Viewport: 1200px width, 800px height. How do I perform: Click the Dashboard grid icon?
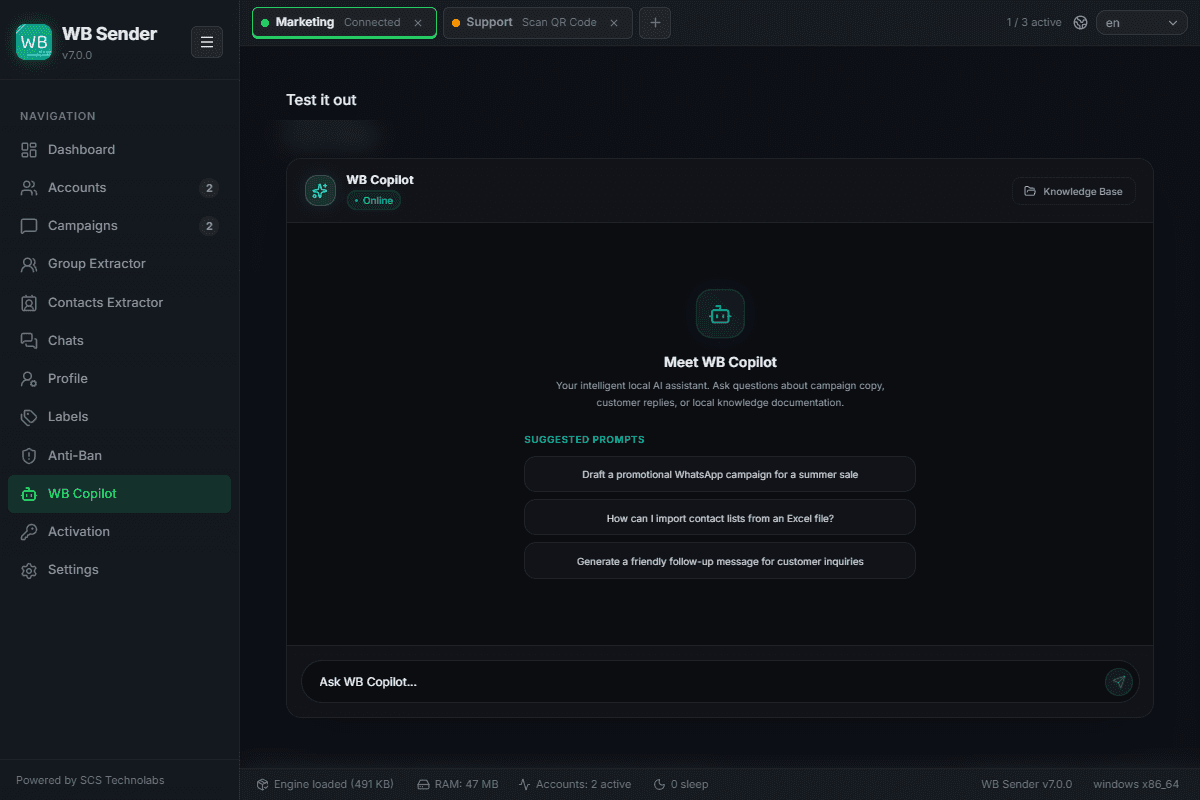[29, 150]
